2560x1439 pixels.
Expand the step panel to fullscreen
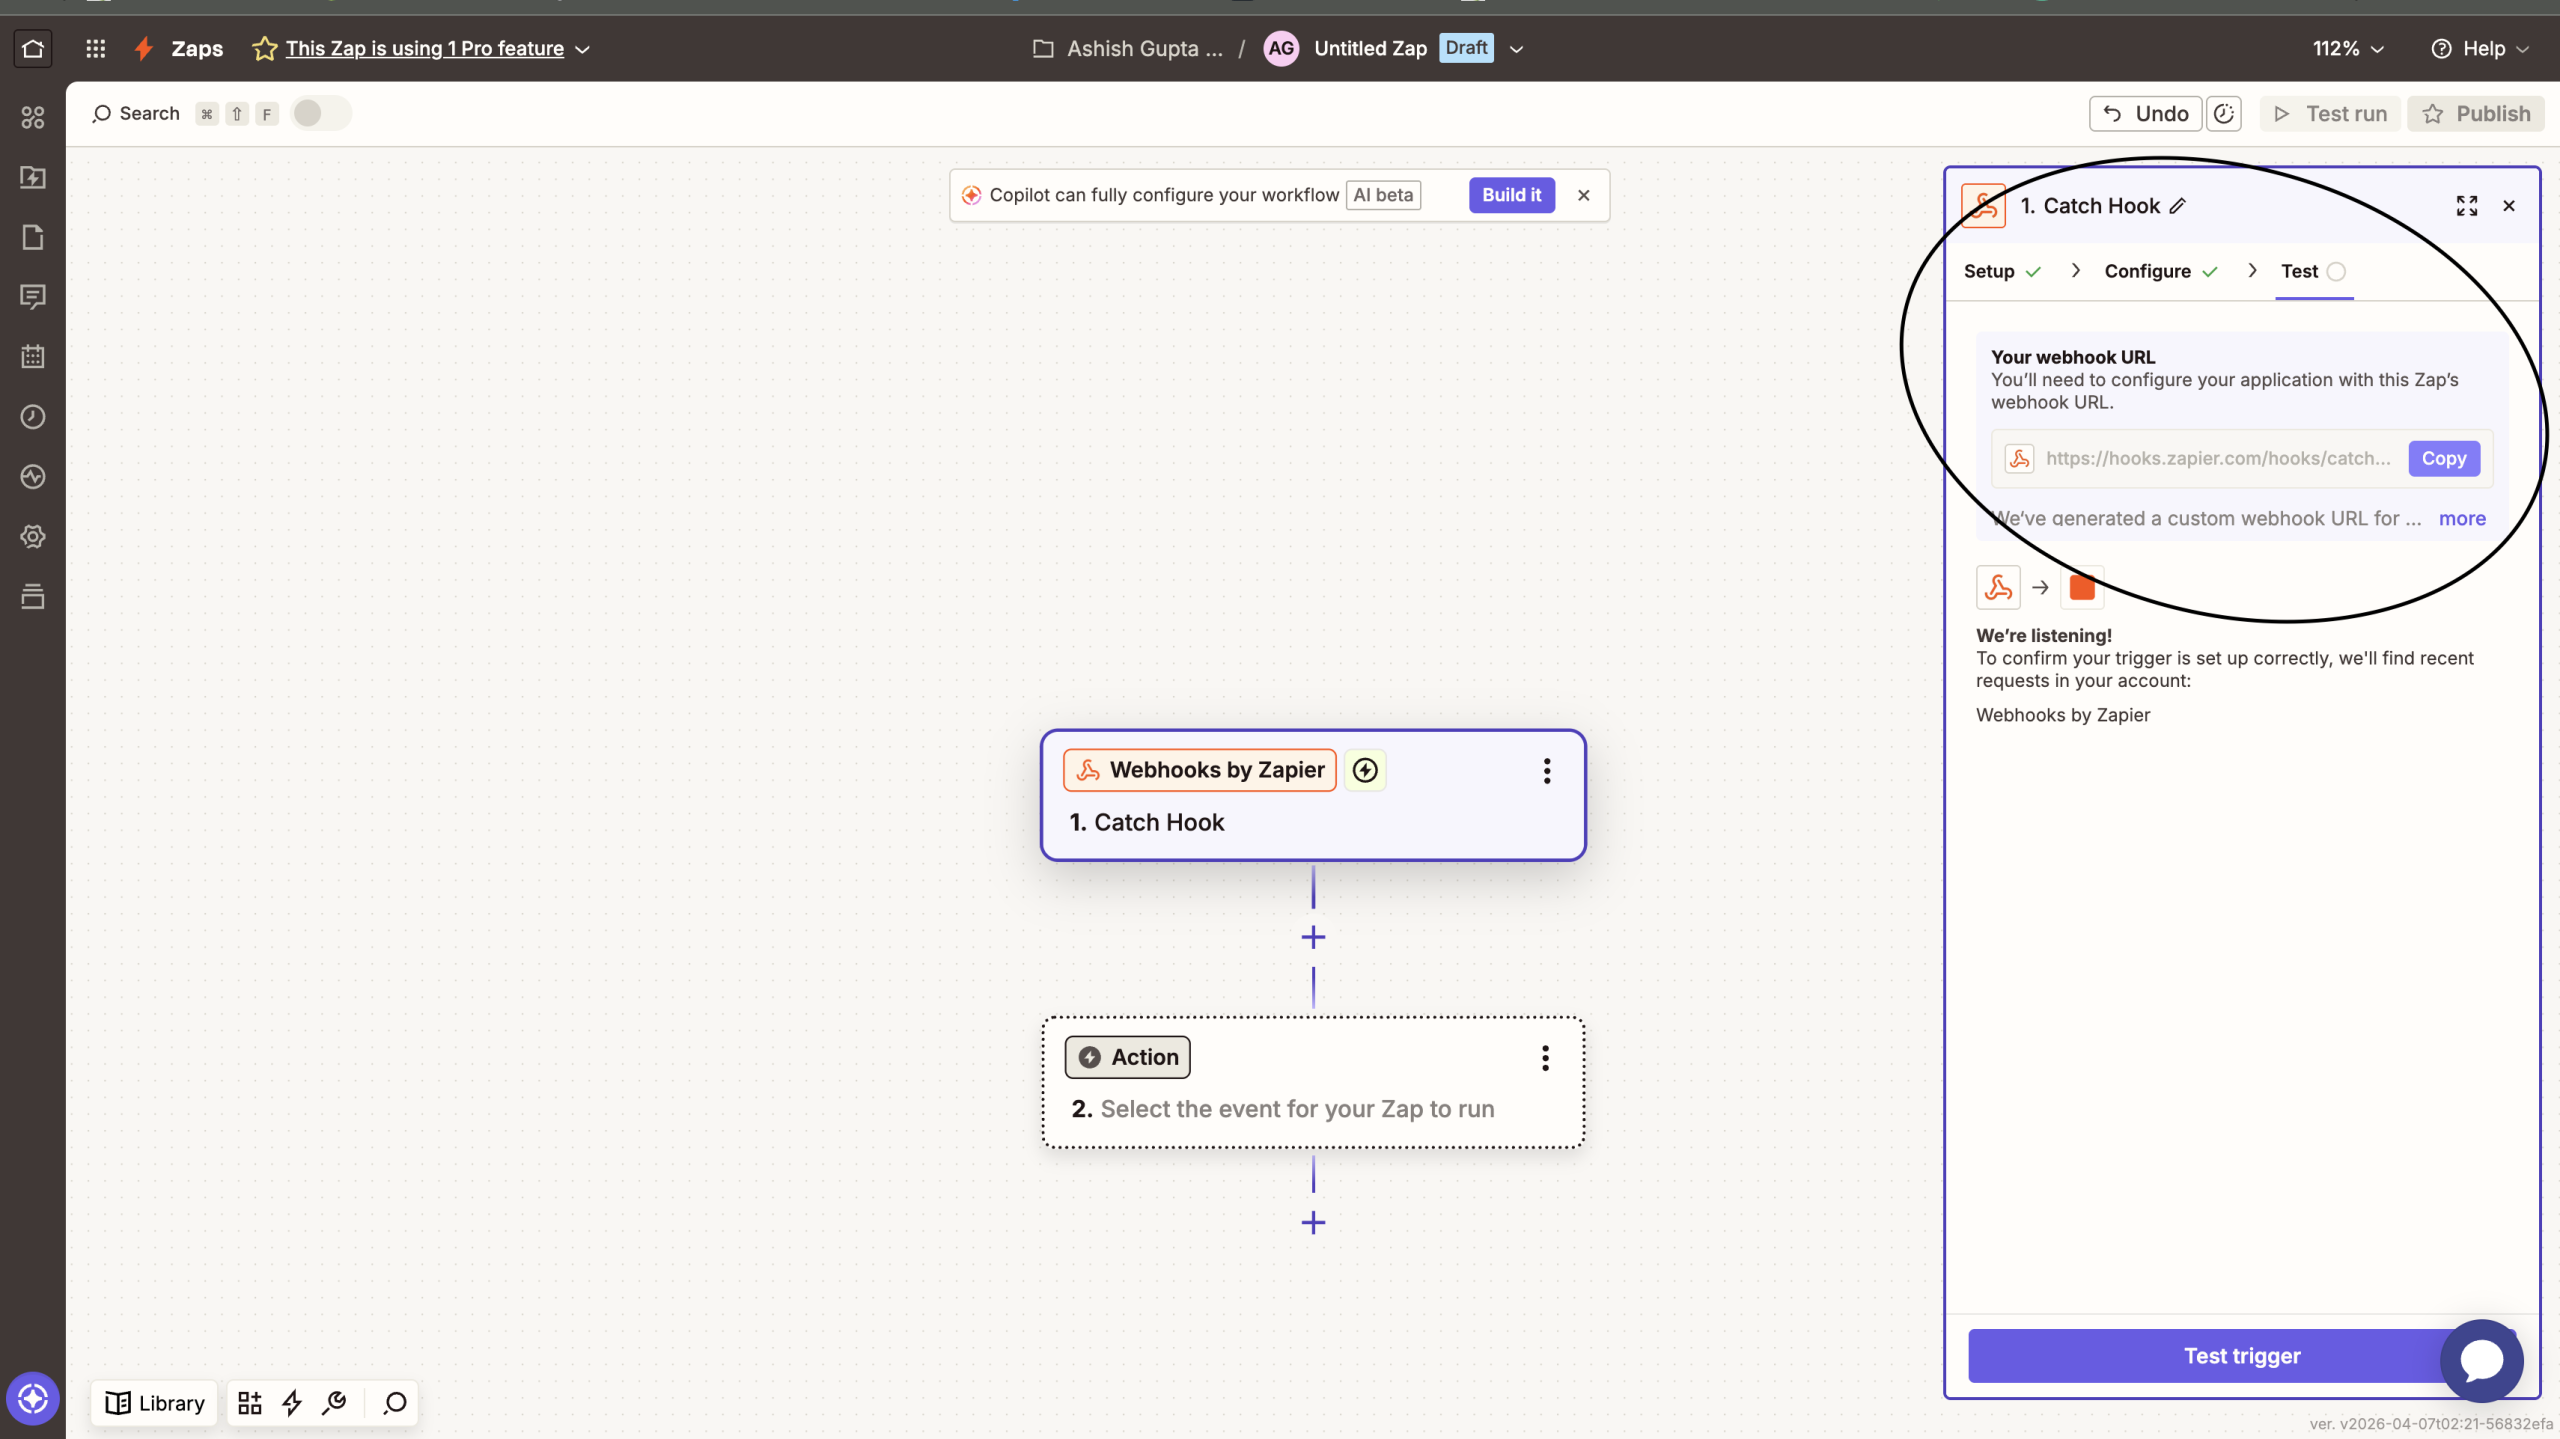click(x=2466, y=206)
